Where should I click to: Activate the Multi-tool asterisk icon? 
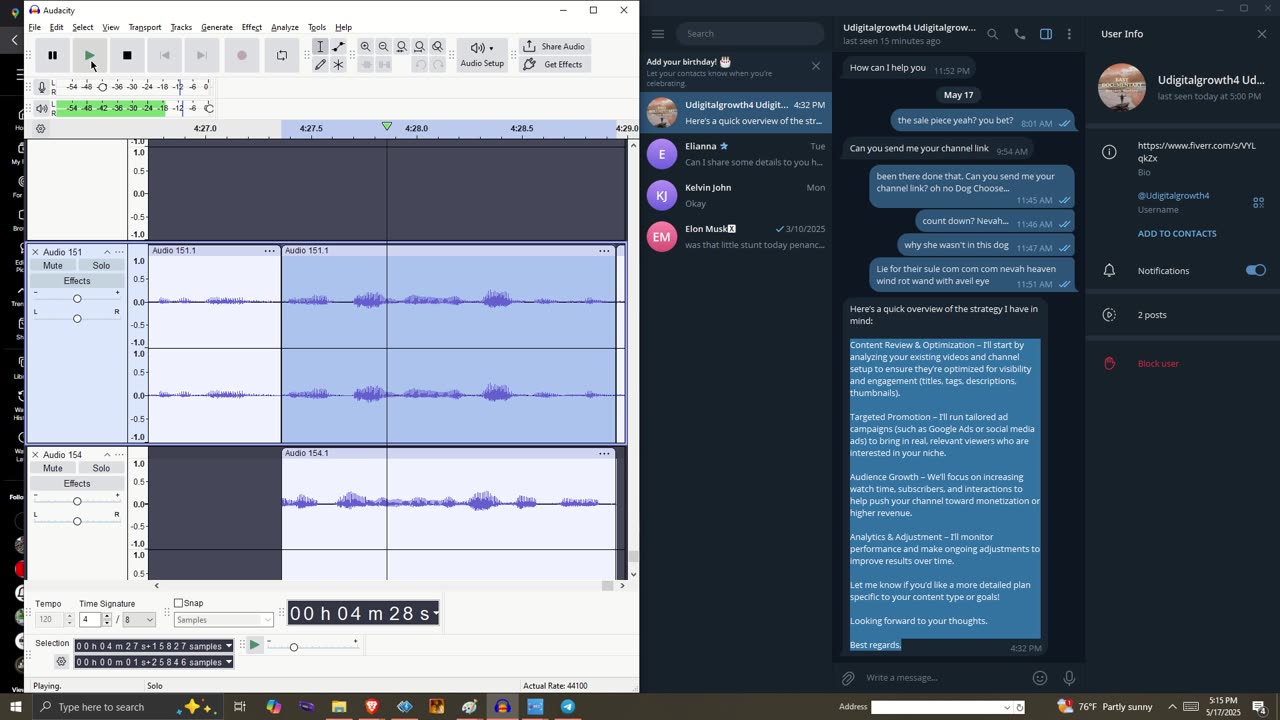click(x=338, y=65)
